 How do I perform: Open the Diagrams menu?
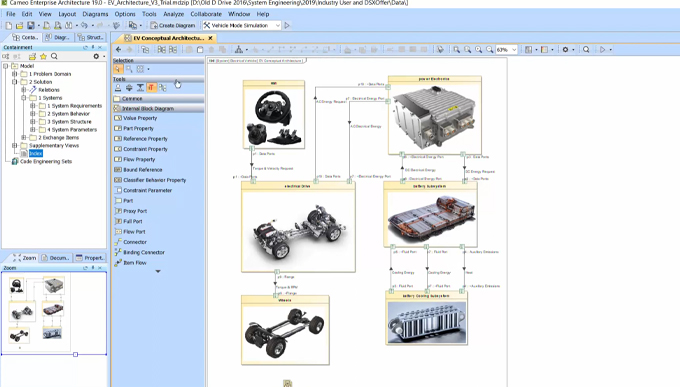tap(95, 14)
